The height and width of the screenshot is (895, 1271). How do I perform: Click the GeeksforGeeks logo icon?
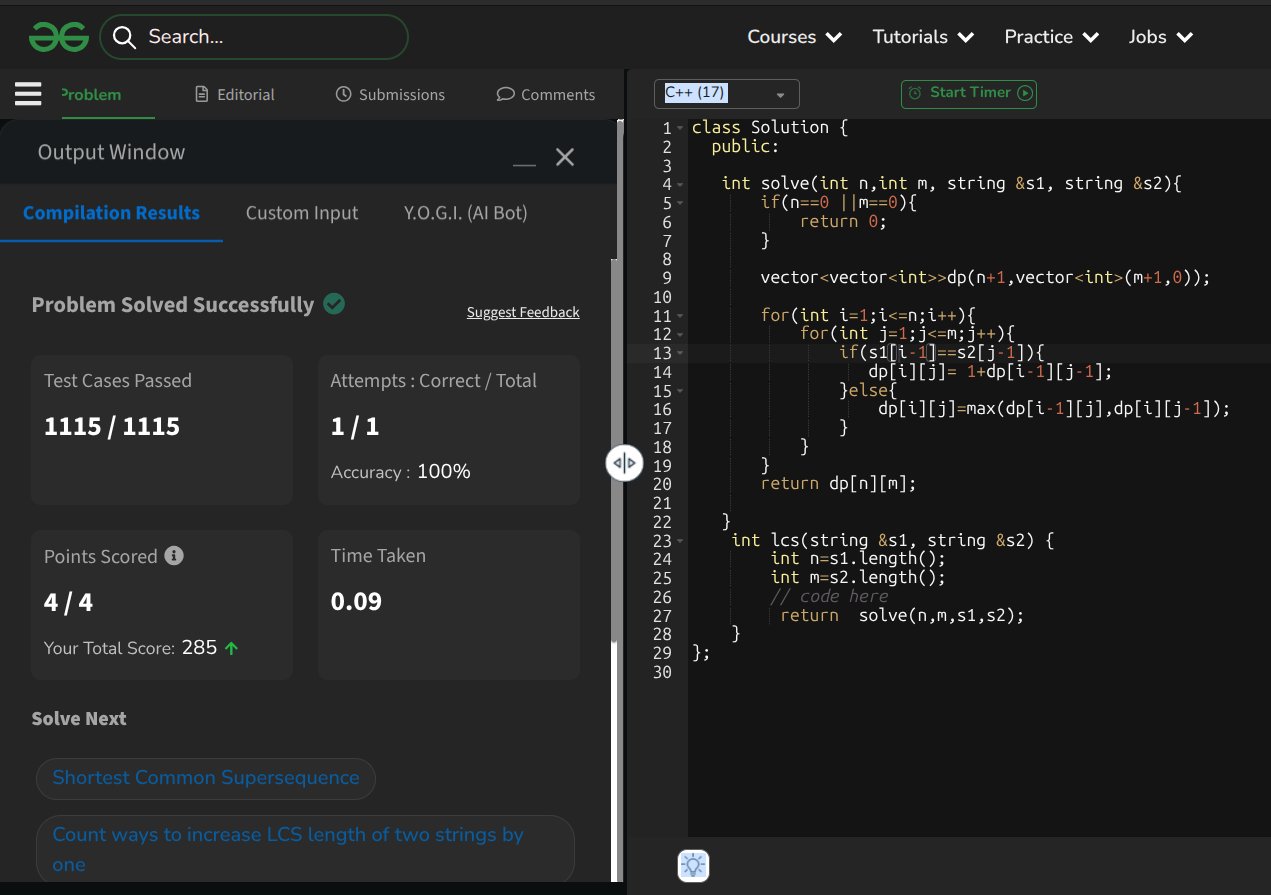click(x=59, y=37)
